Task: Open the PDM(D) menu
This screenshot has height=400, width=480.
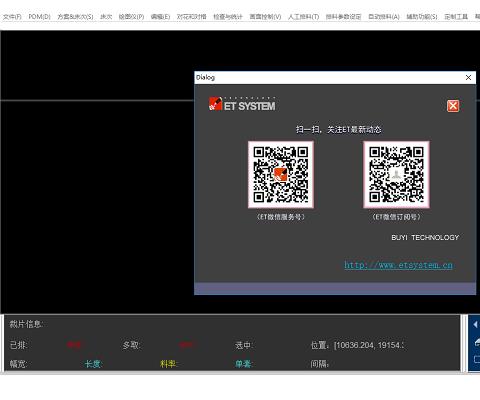Action: pyautogui.click(x=39, y=17)
